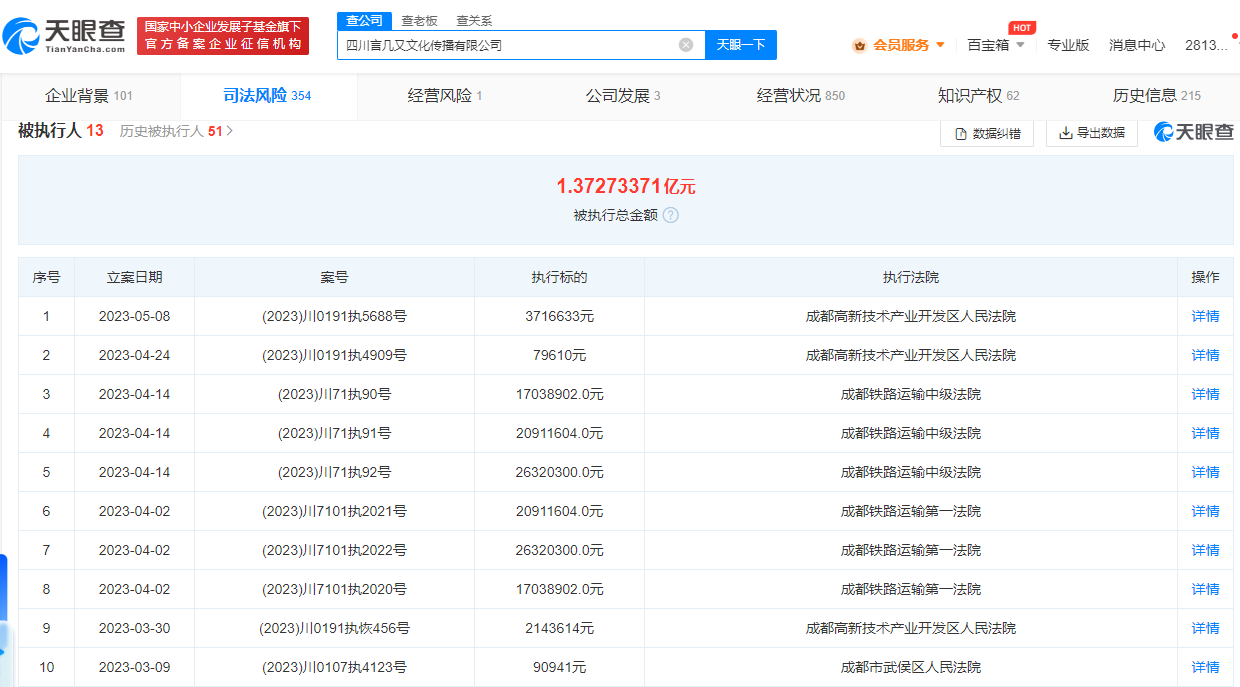1240x687 pixels.
Task: Click the 数据纠错 button
Action: coord(987,133)
